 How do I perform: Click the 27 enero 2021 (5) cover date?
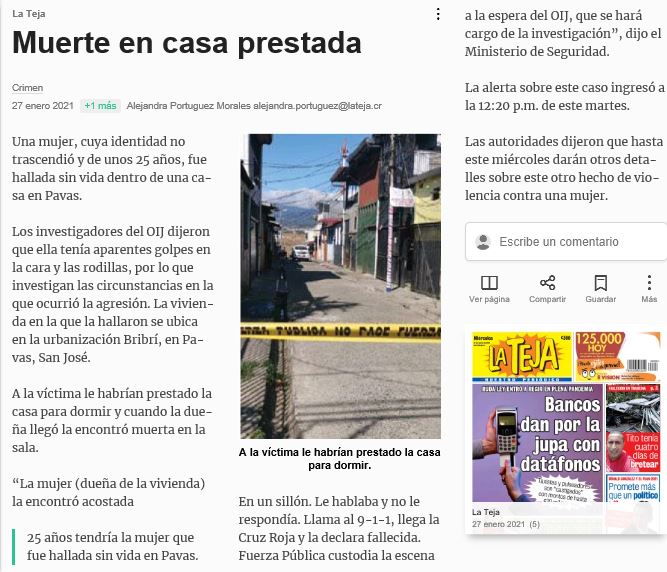coord(506,524)
